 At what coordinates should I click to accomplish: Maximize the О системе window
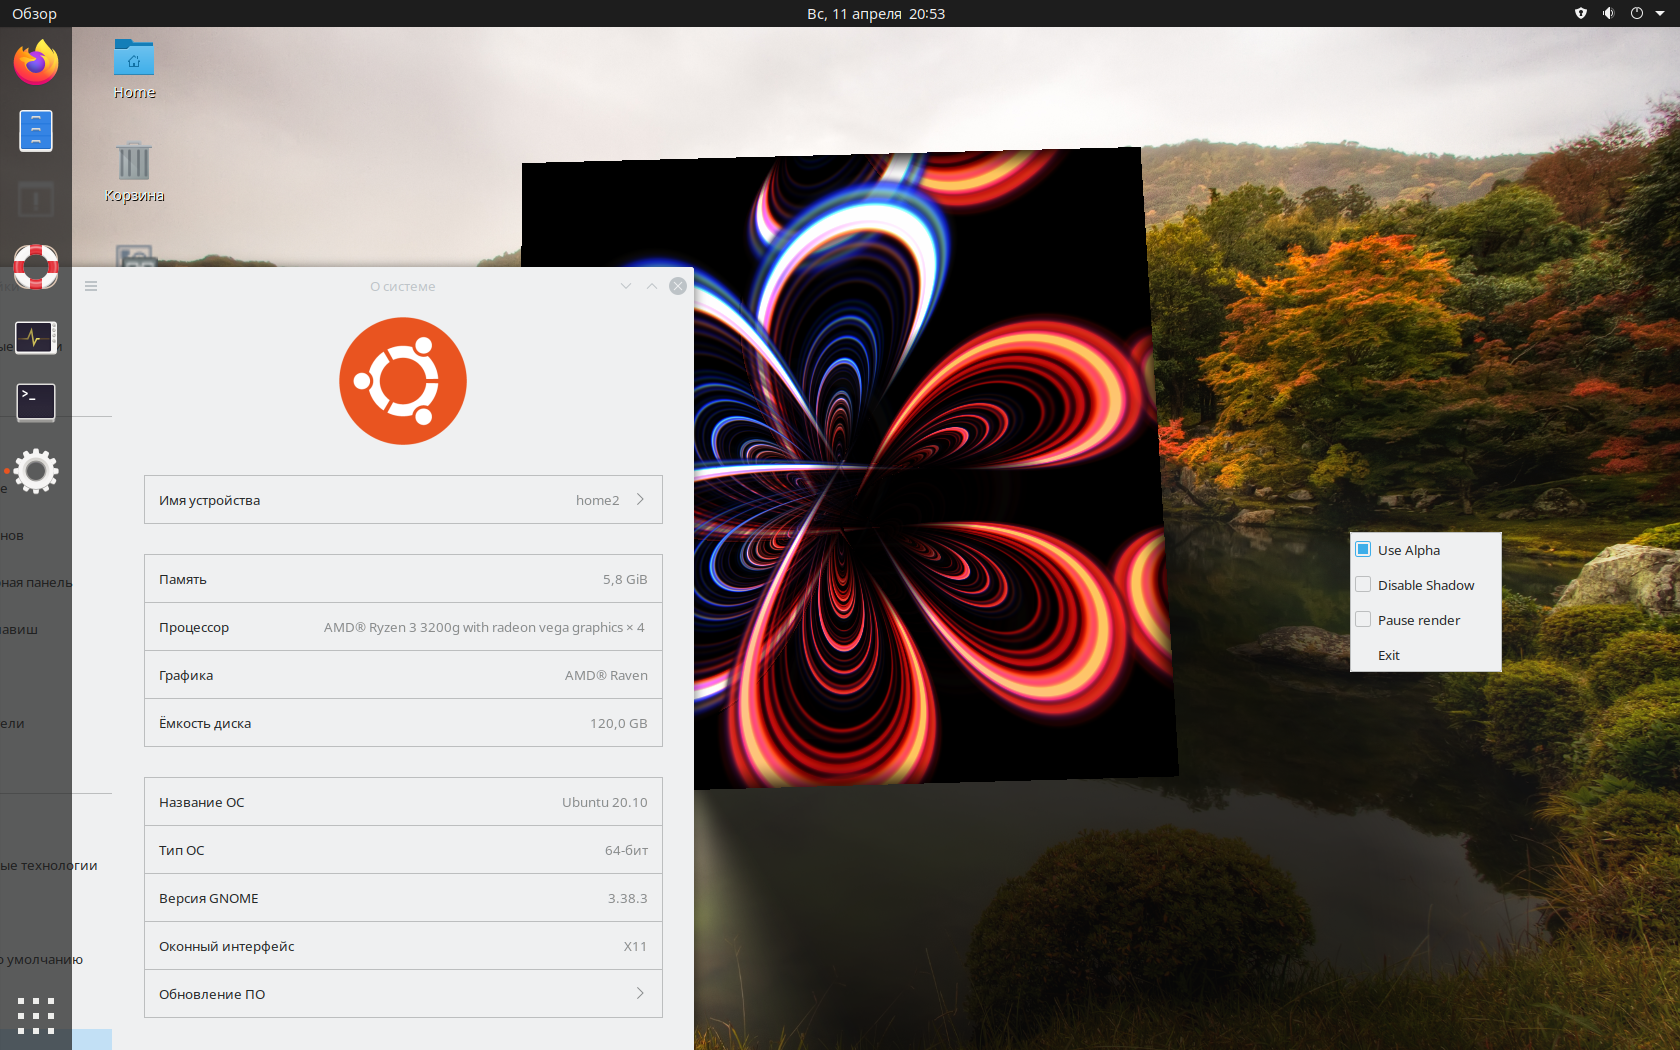pyautogui.click(x=652, y=286)
